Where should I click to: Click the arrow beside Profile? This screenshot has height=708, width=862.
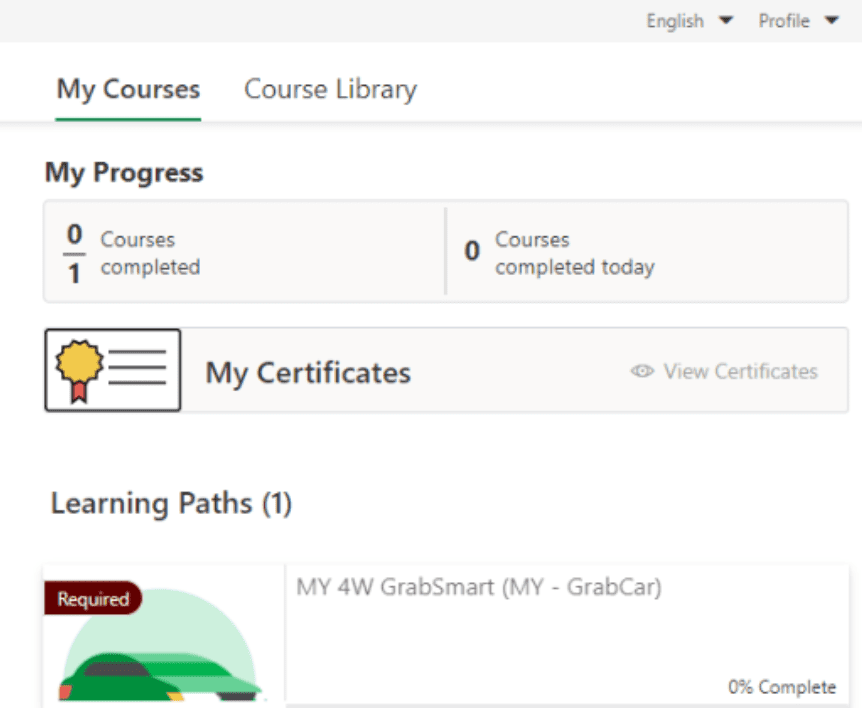click(831, 20)
